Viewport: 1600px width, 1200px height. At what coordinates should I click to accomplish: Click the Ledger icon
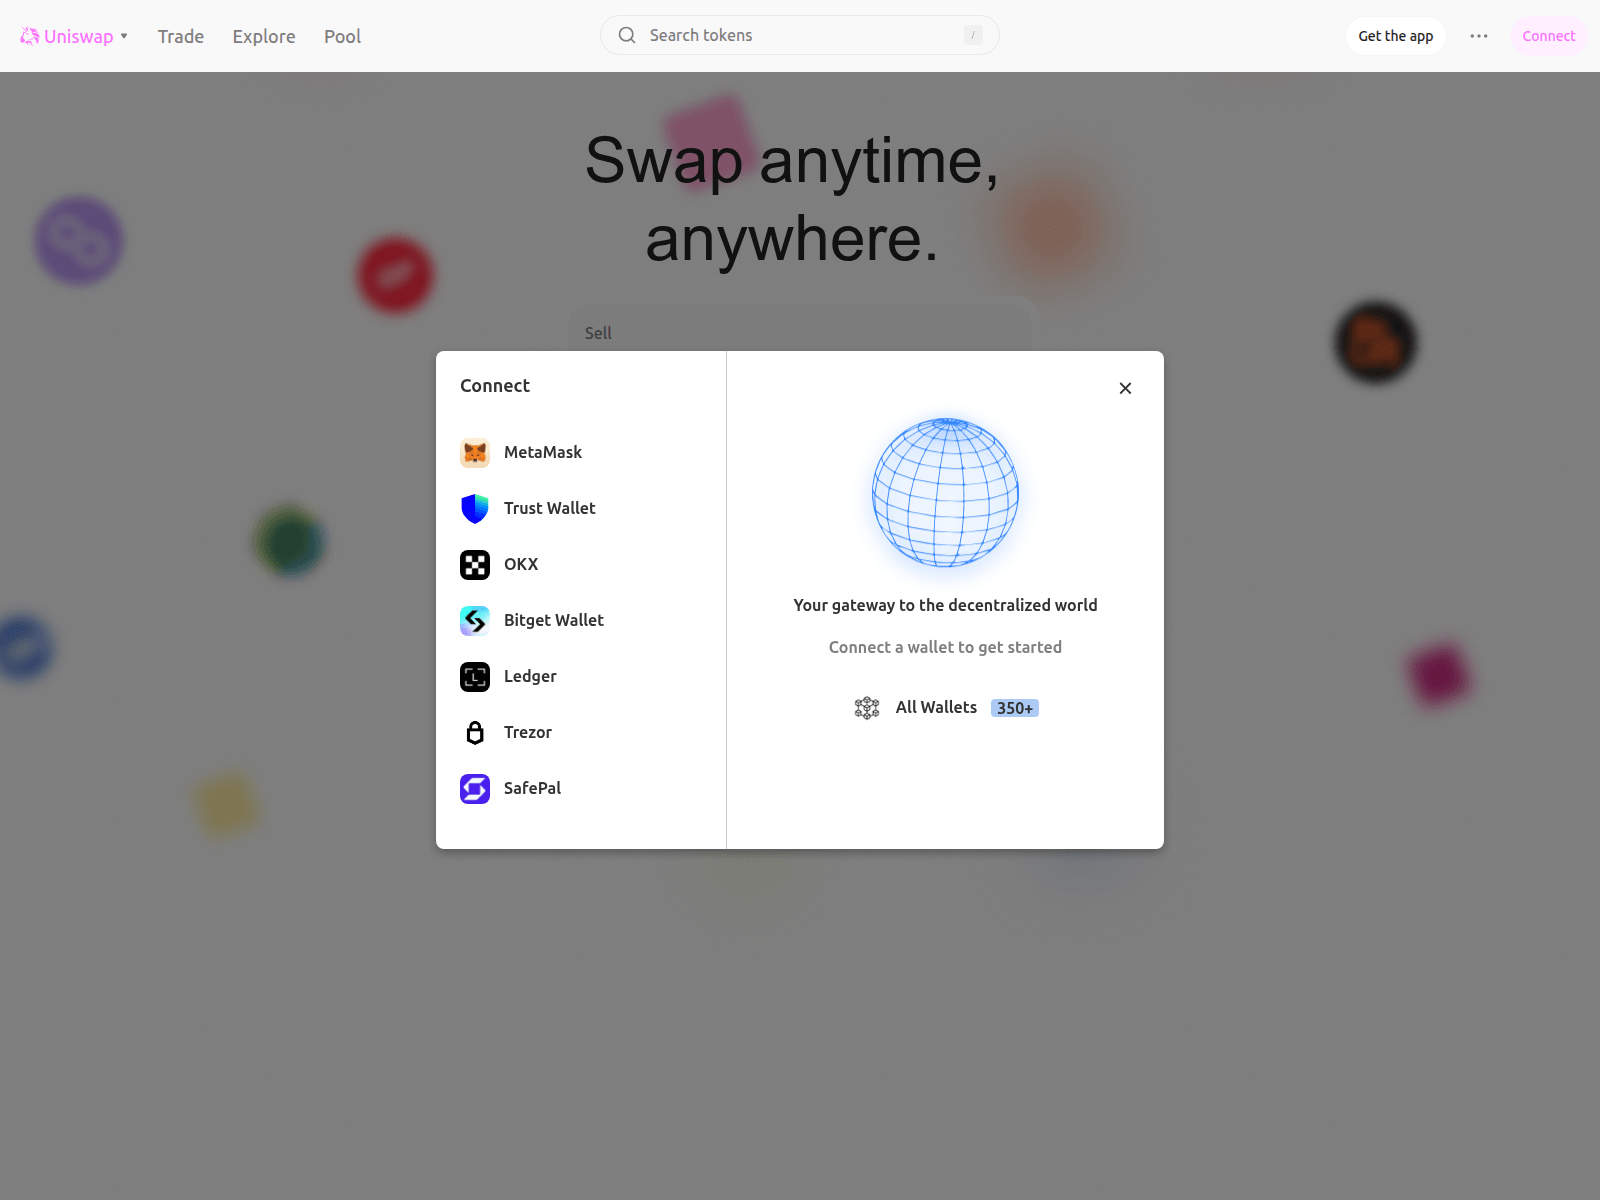point(475,677)
